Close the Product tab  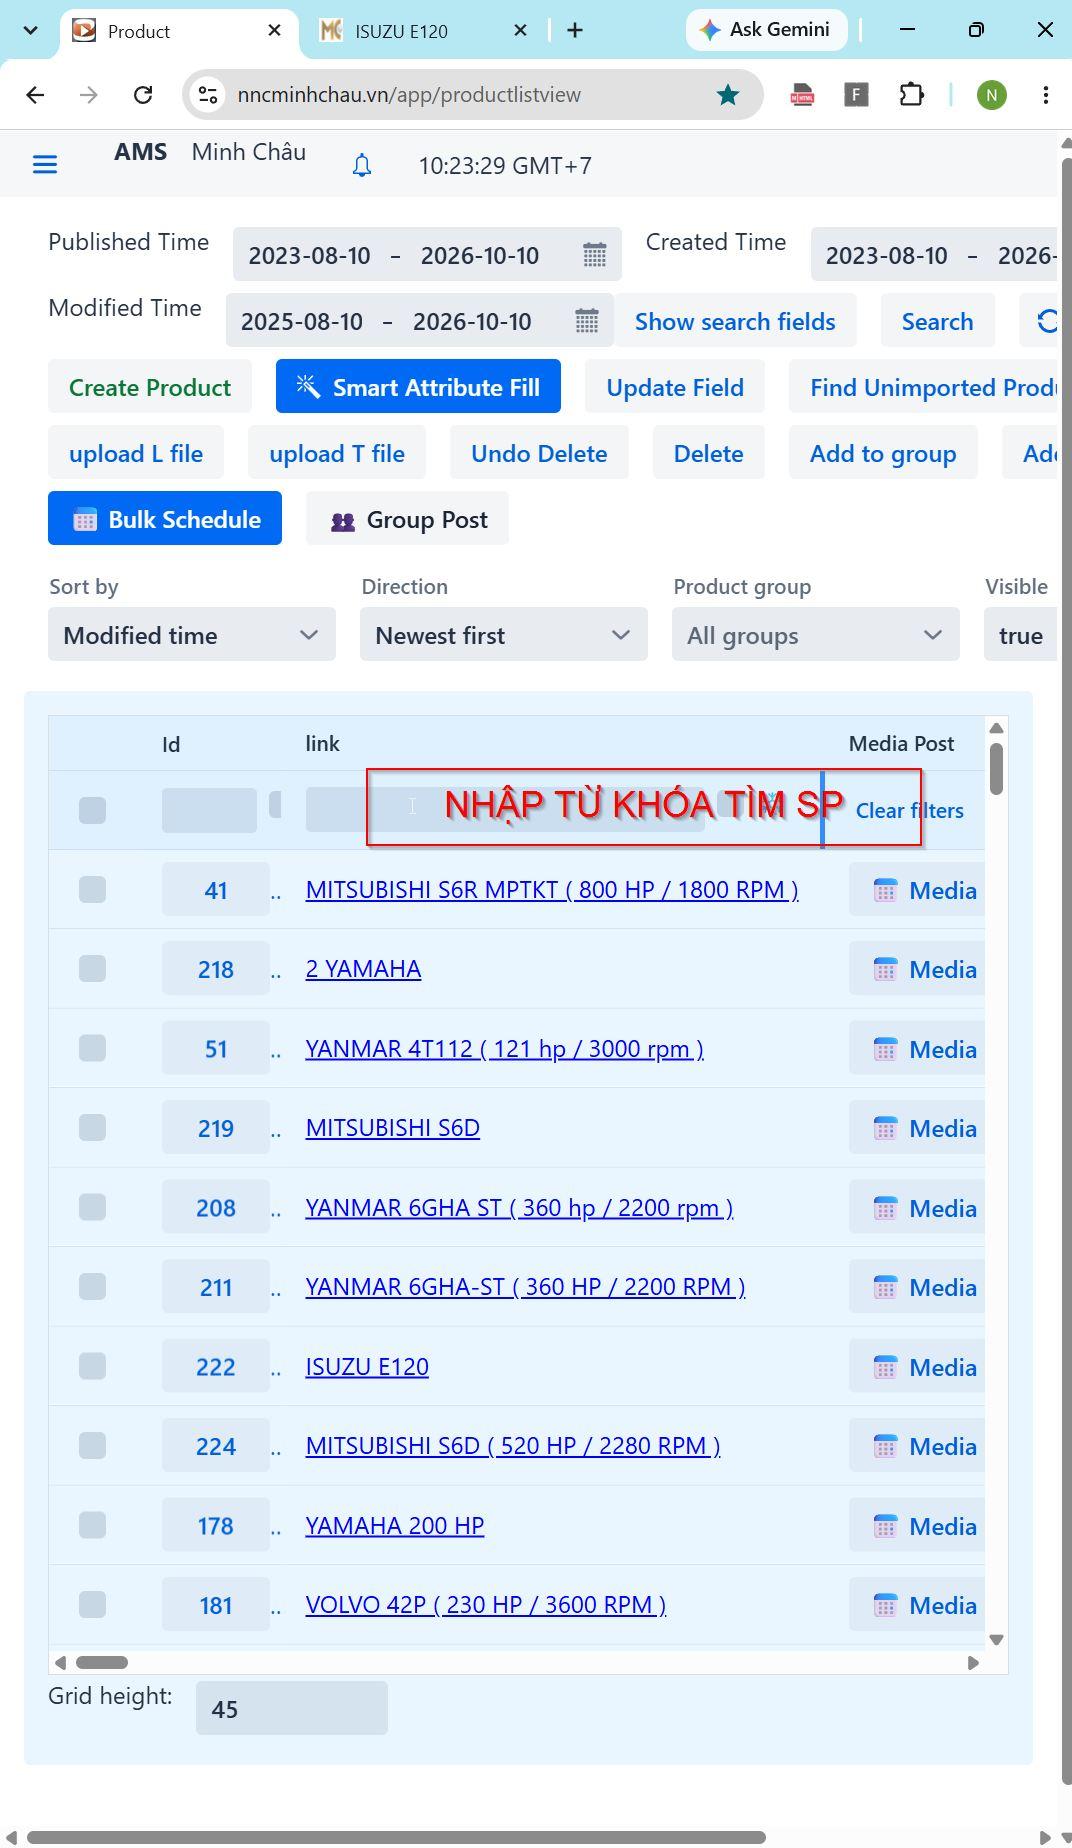click(275, 31)
